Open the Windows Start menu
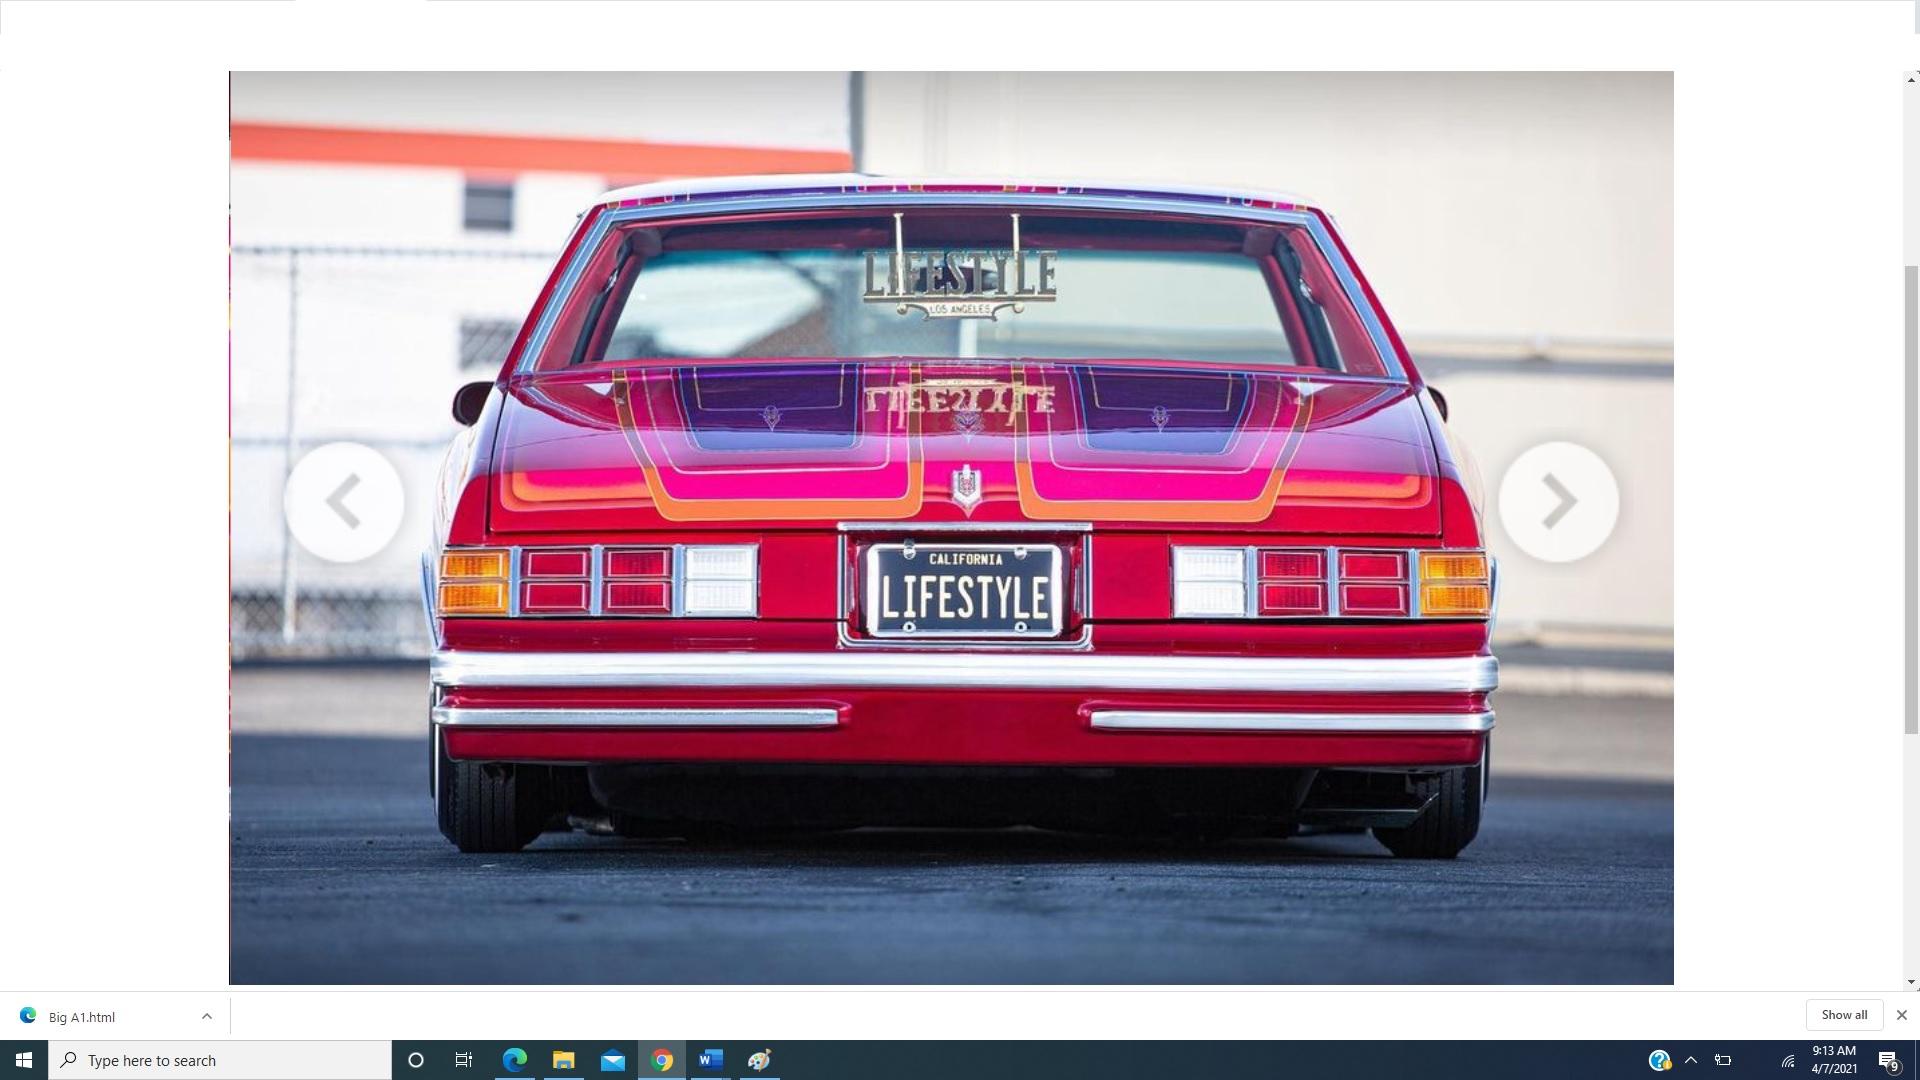Image resolution: width=1920 pixels, height=1080 pixels. pyautogui.click(x=23, y=1060)
